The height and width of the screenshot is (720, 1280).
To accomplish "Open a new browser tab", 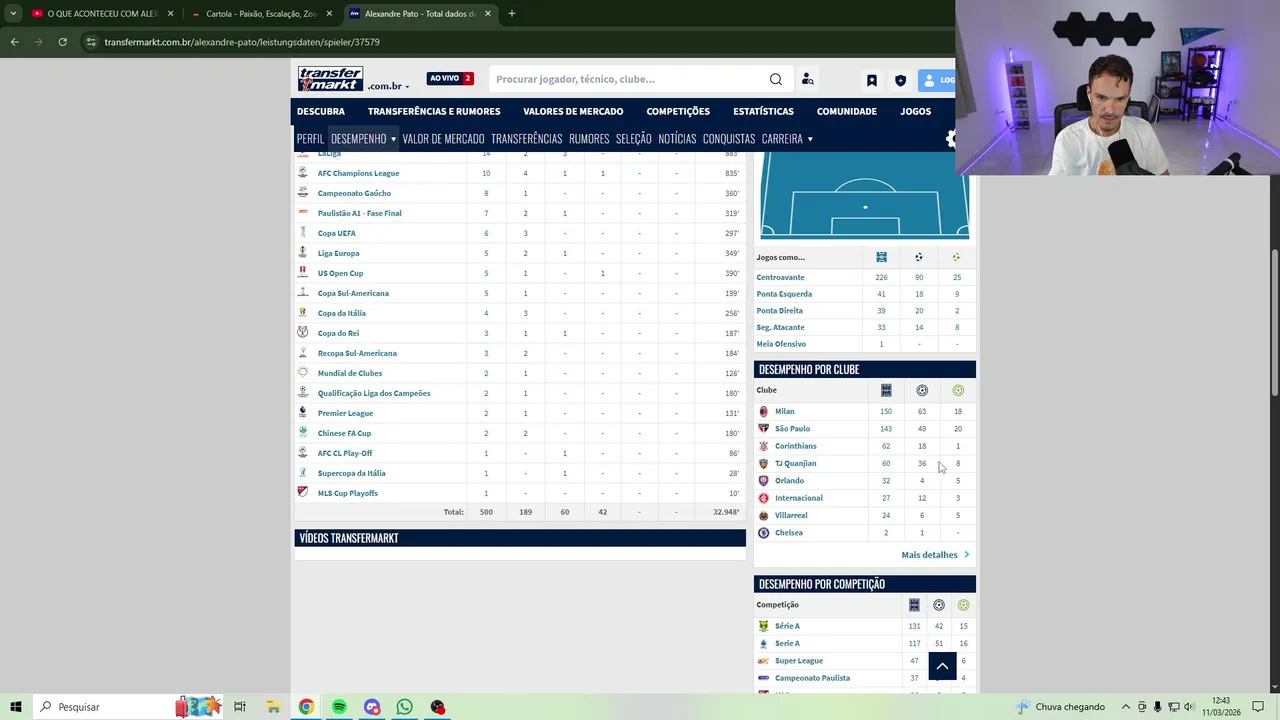I will [x=511, y=14].
